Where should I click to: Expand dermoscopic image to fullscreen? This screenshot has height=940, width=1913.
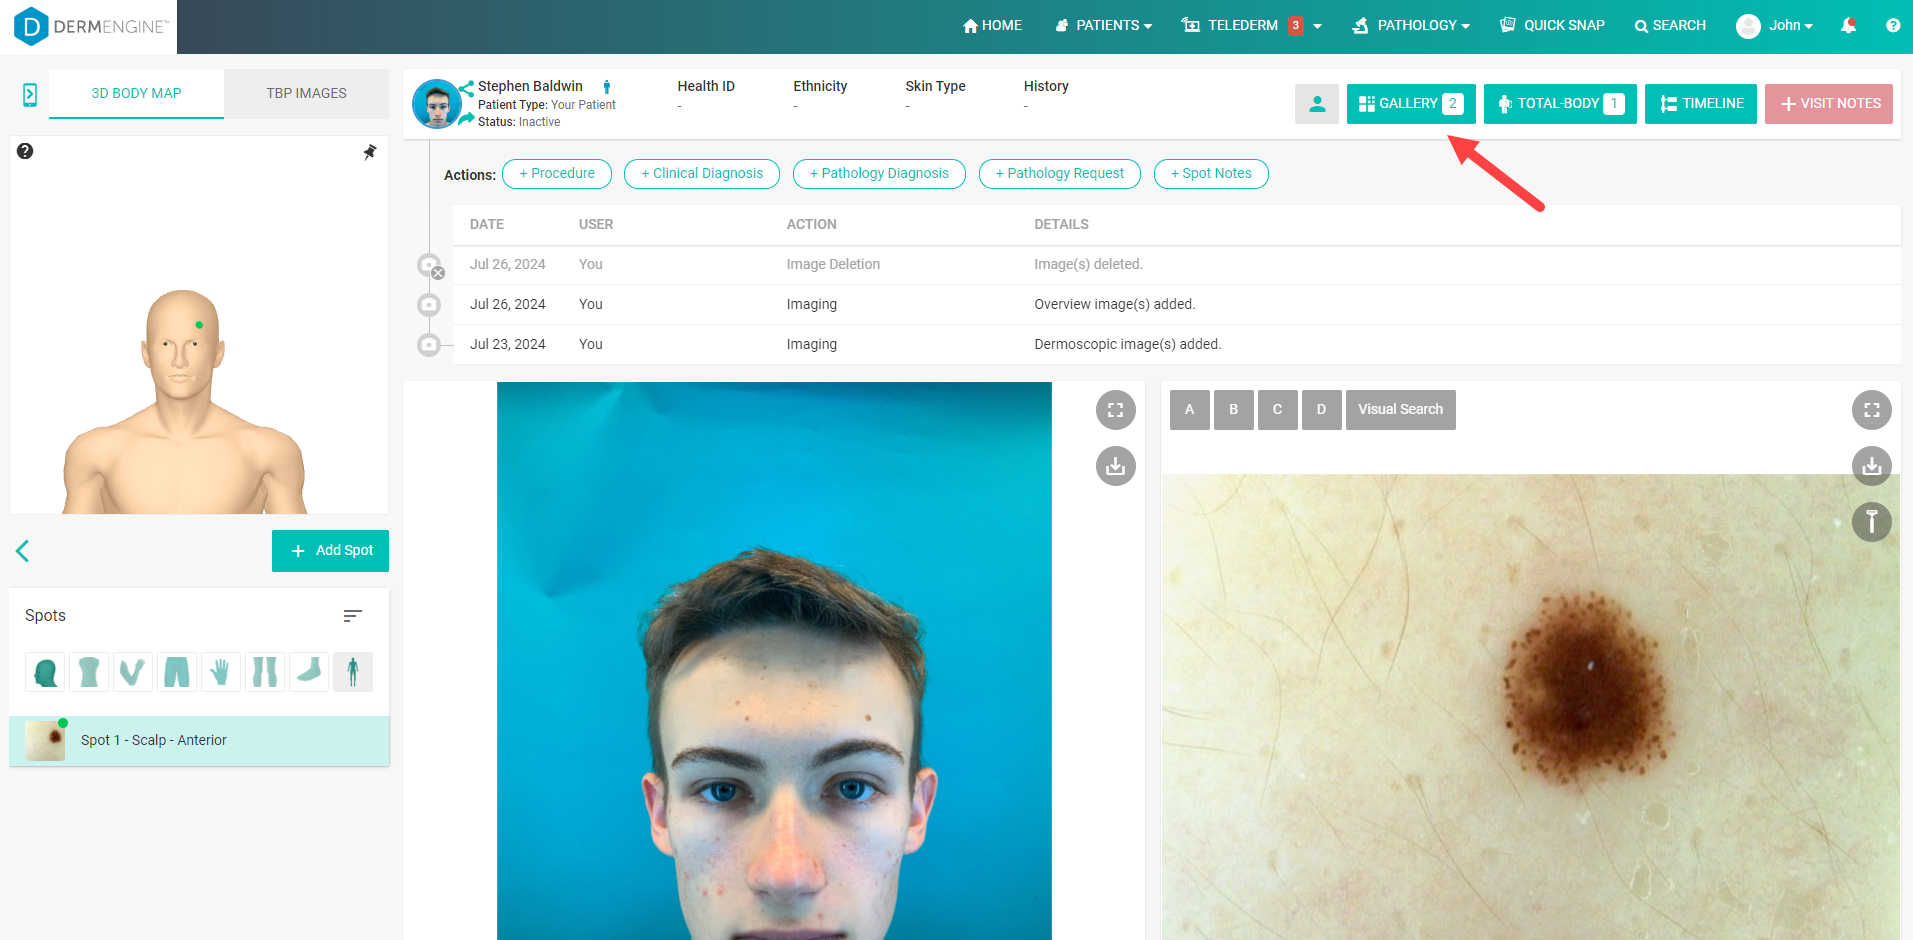tap(1872, 410)
